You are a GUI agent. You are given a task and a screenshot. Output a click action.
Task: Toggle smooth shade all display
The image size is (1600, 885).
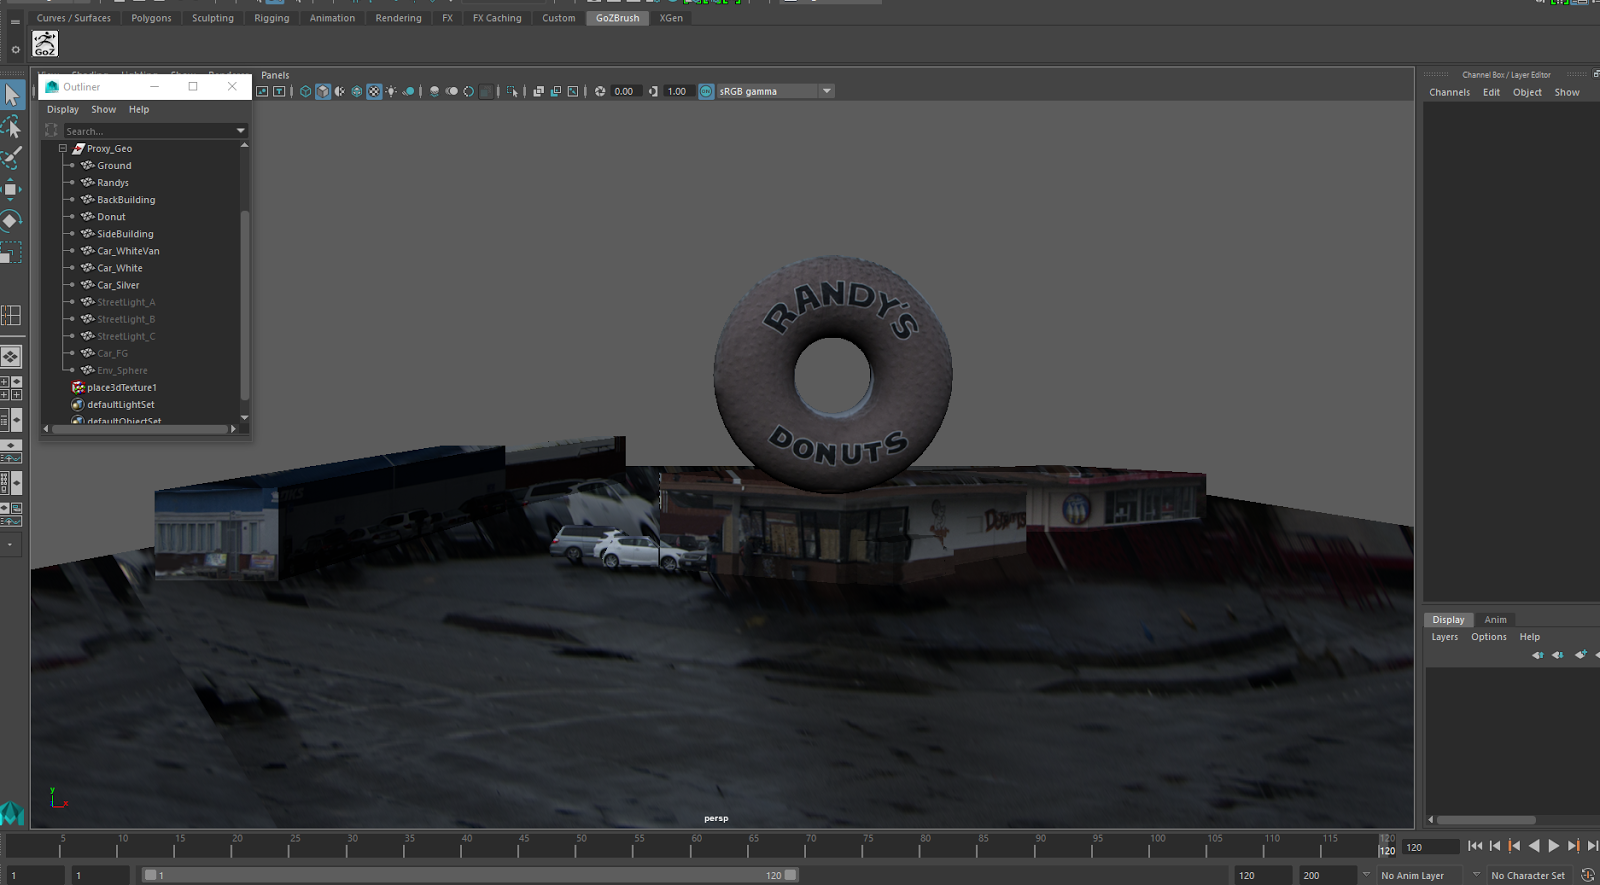point(323,91)
